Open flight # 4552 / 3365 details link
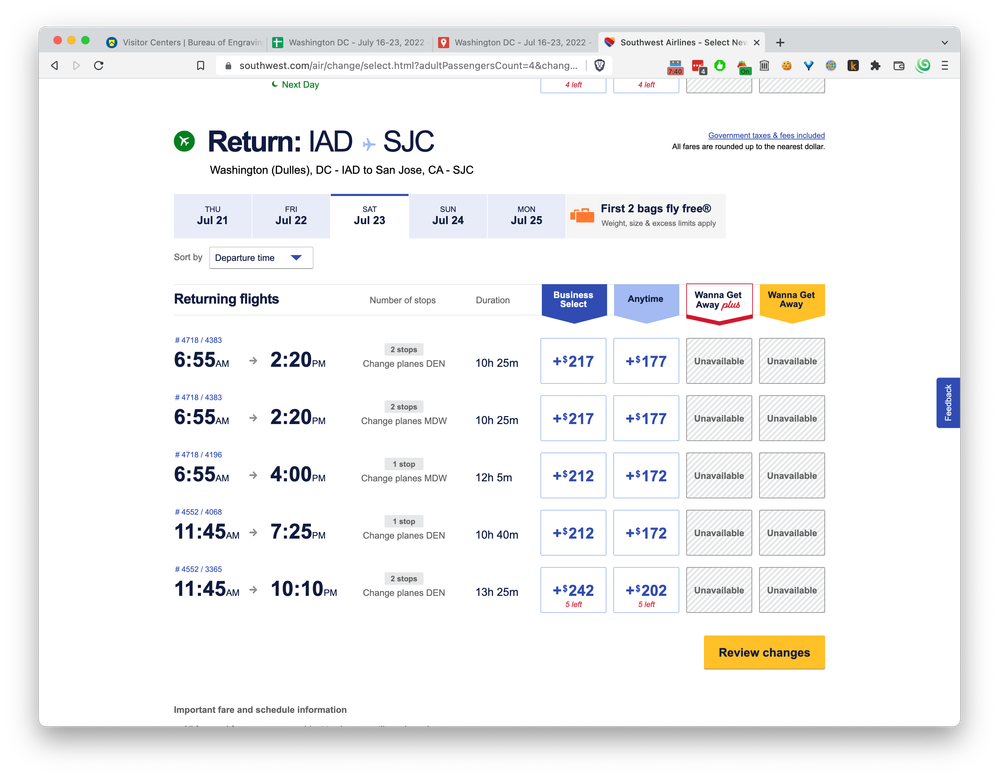 198,570
